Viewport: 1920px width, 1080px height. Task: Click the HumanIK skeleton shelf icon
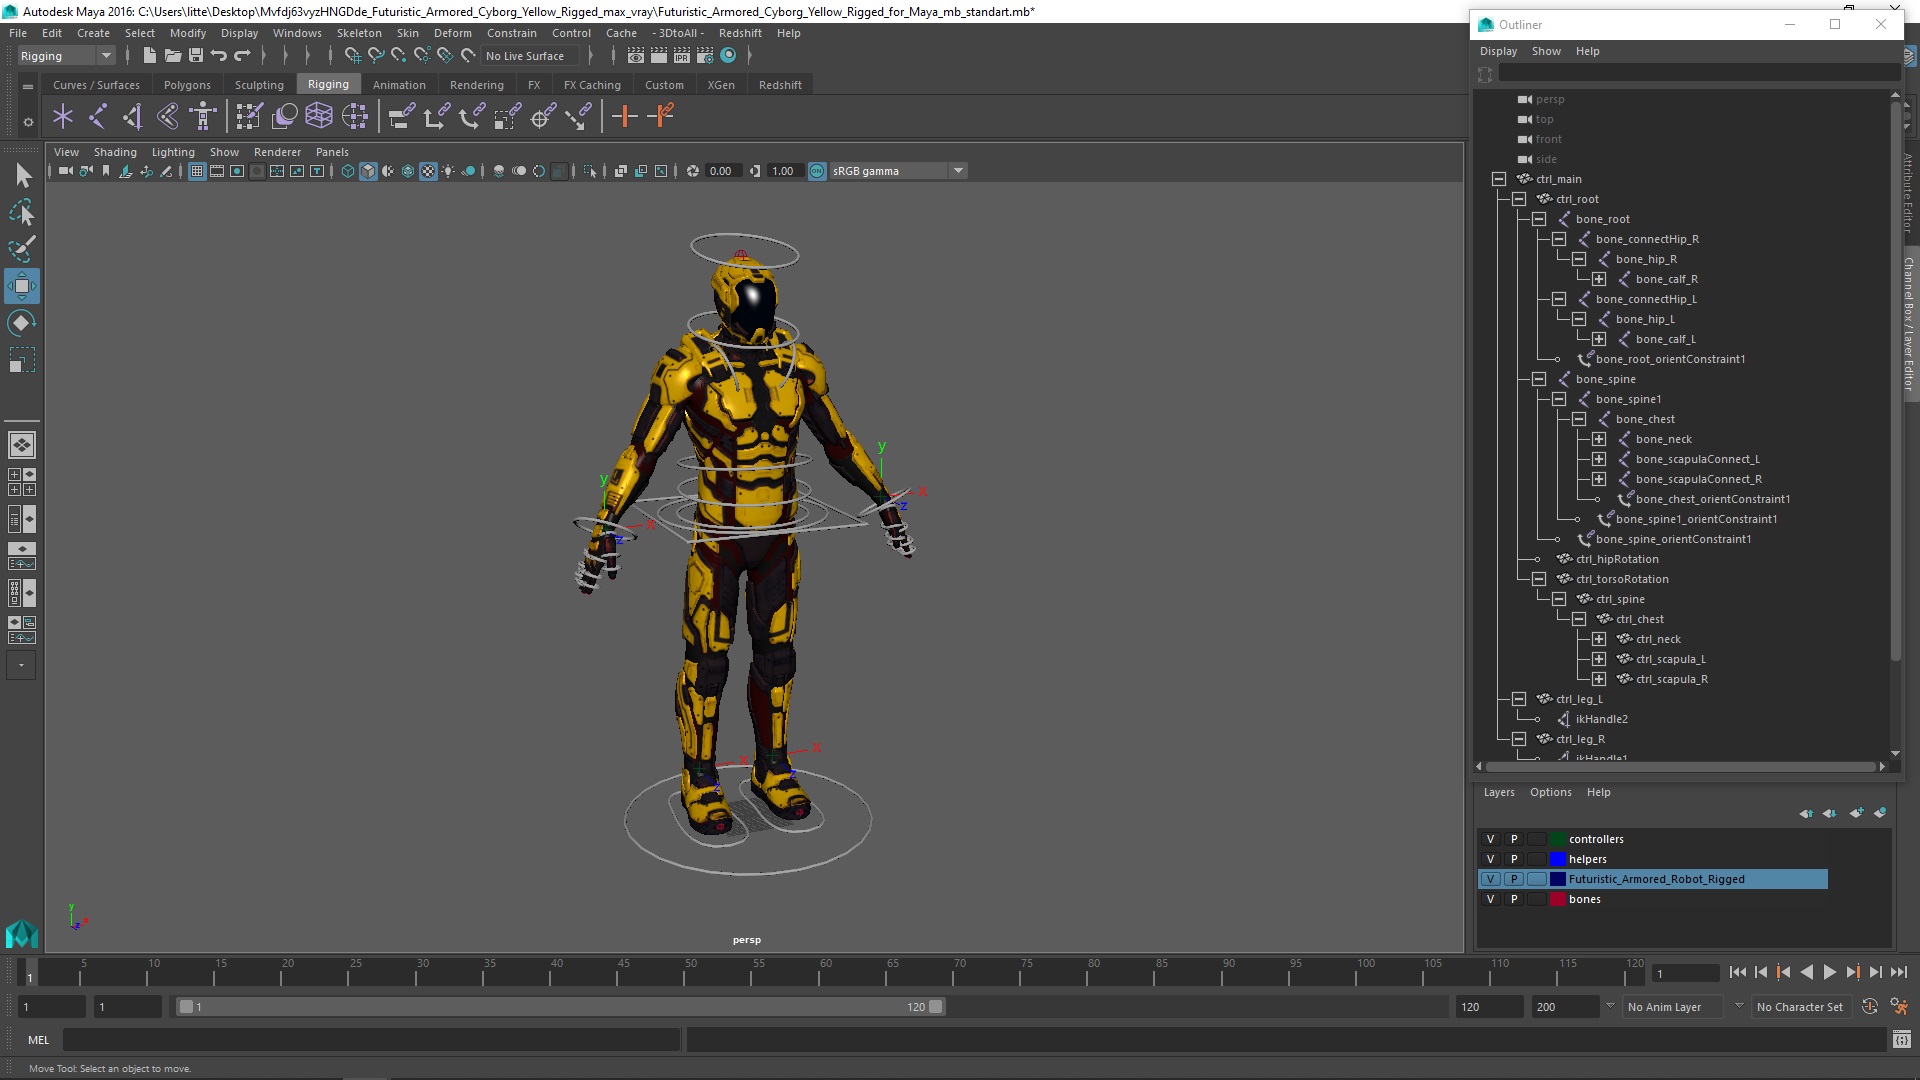pyautogui.click(x=203, y=117)
